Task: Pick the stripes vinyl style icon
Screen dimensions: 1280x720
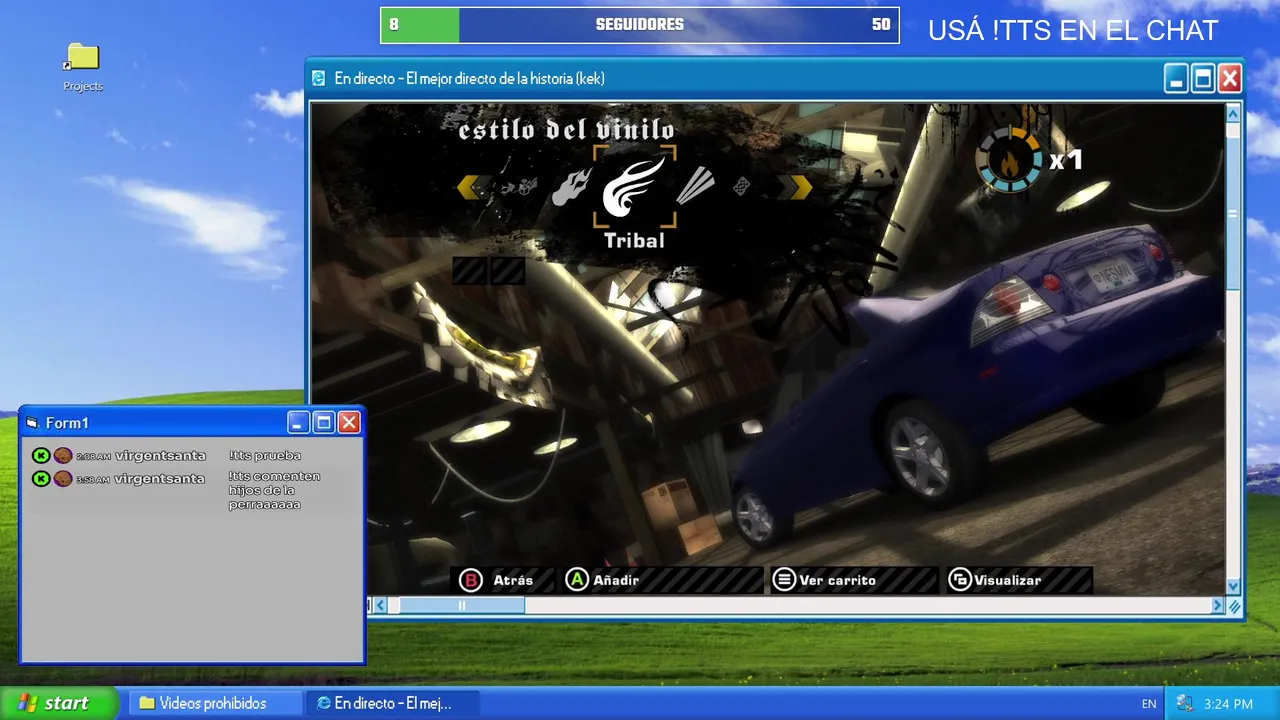Action: tap(695, 186)
